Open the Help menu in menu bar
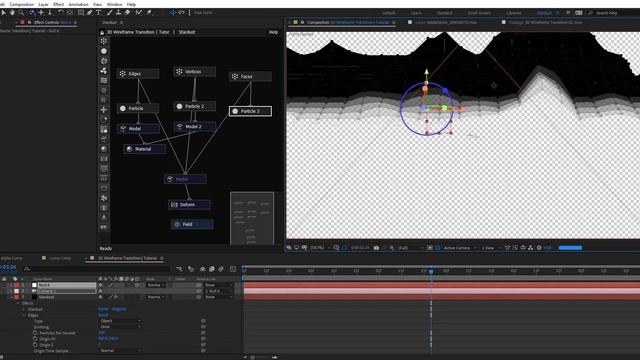 point(131,4)
